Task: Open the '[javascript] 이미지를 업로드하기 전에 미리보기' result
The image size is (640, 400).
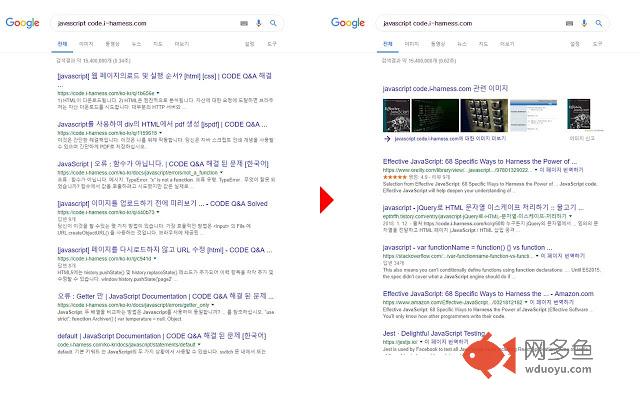Action: [162, 203]
